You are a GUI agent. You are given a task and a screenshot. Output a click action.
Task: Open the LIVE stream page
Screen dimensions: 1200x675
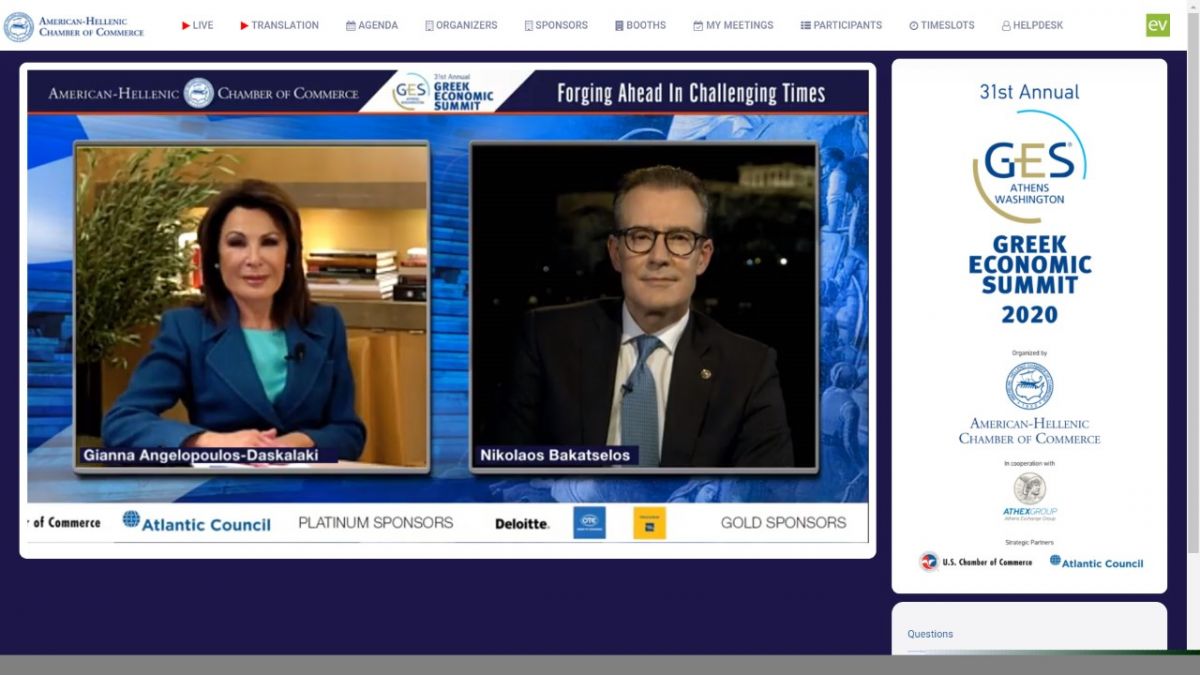[x=197, y=25]
